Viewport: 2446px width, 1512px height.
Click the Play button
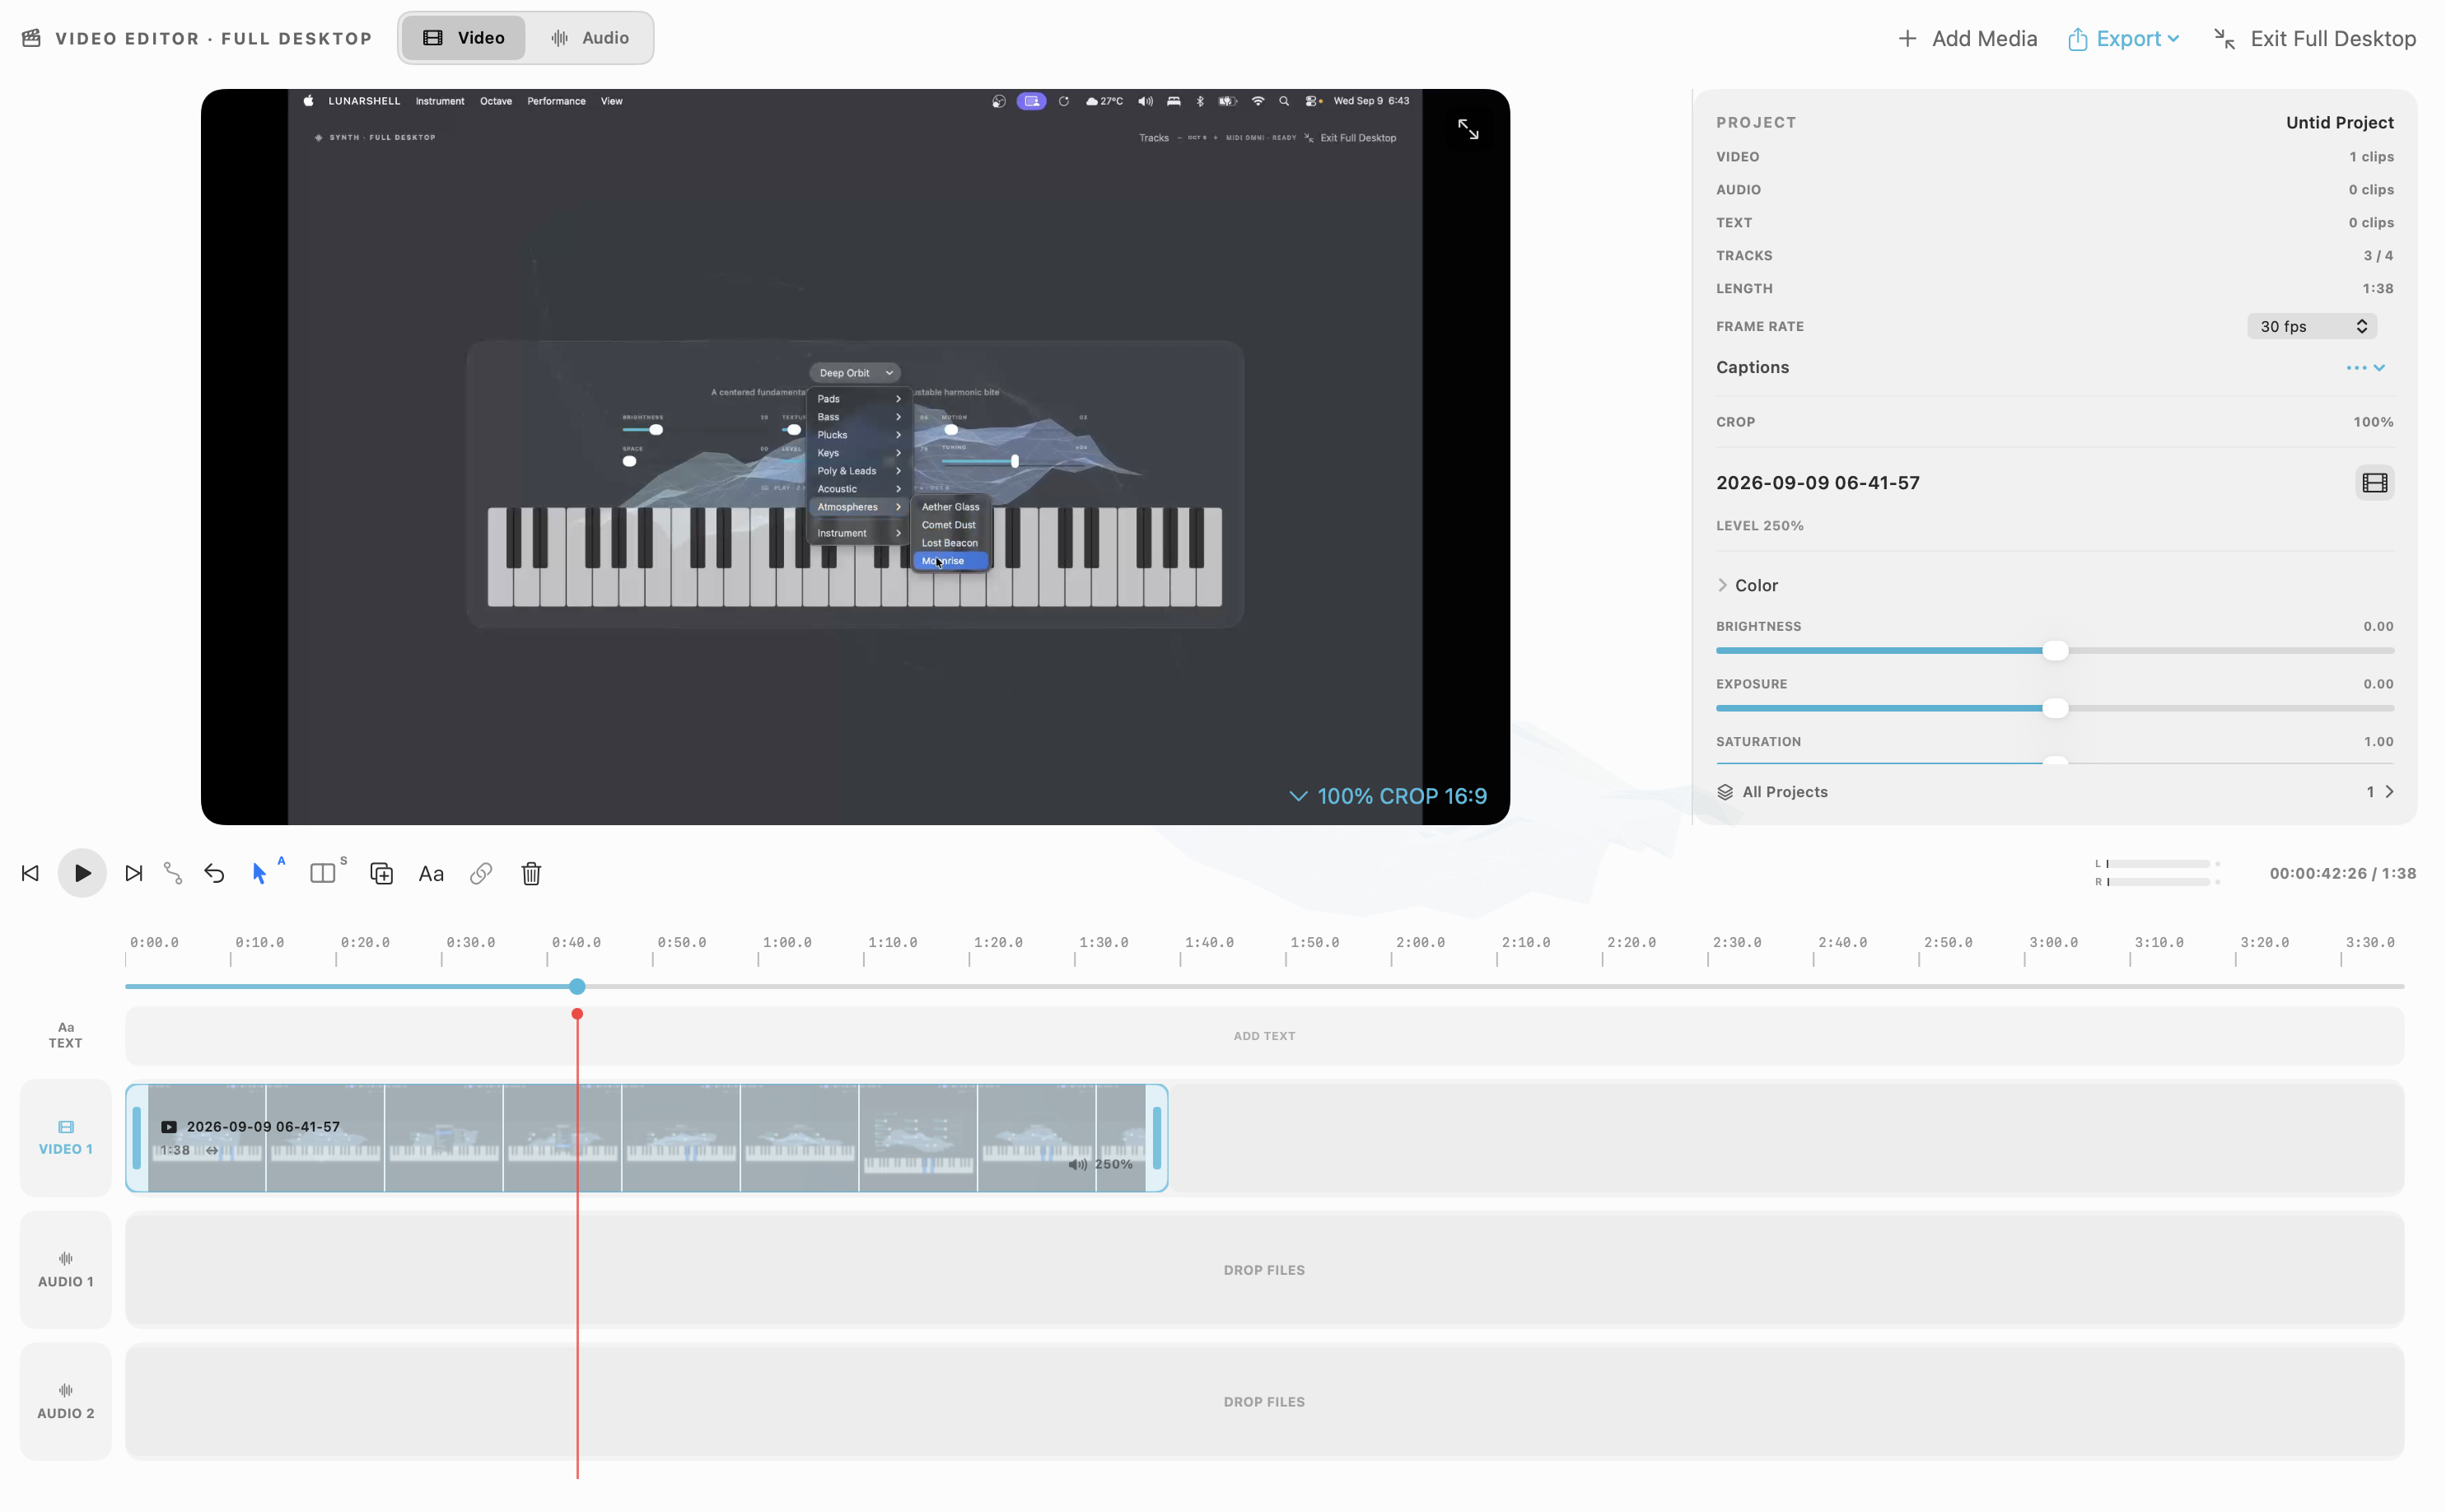(82, 873)
